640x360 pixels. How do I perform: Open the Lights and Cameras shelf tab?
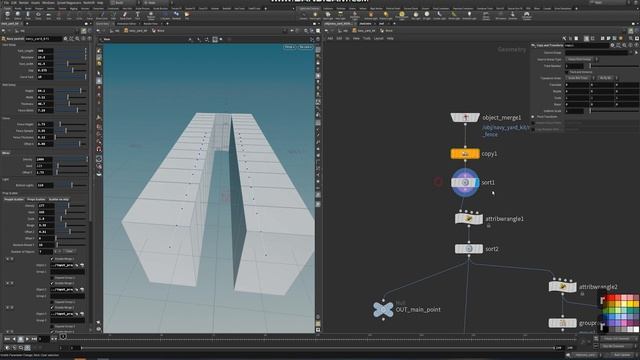coord(309,8)
